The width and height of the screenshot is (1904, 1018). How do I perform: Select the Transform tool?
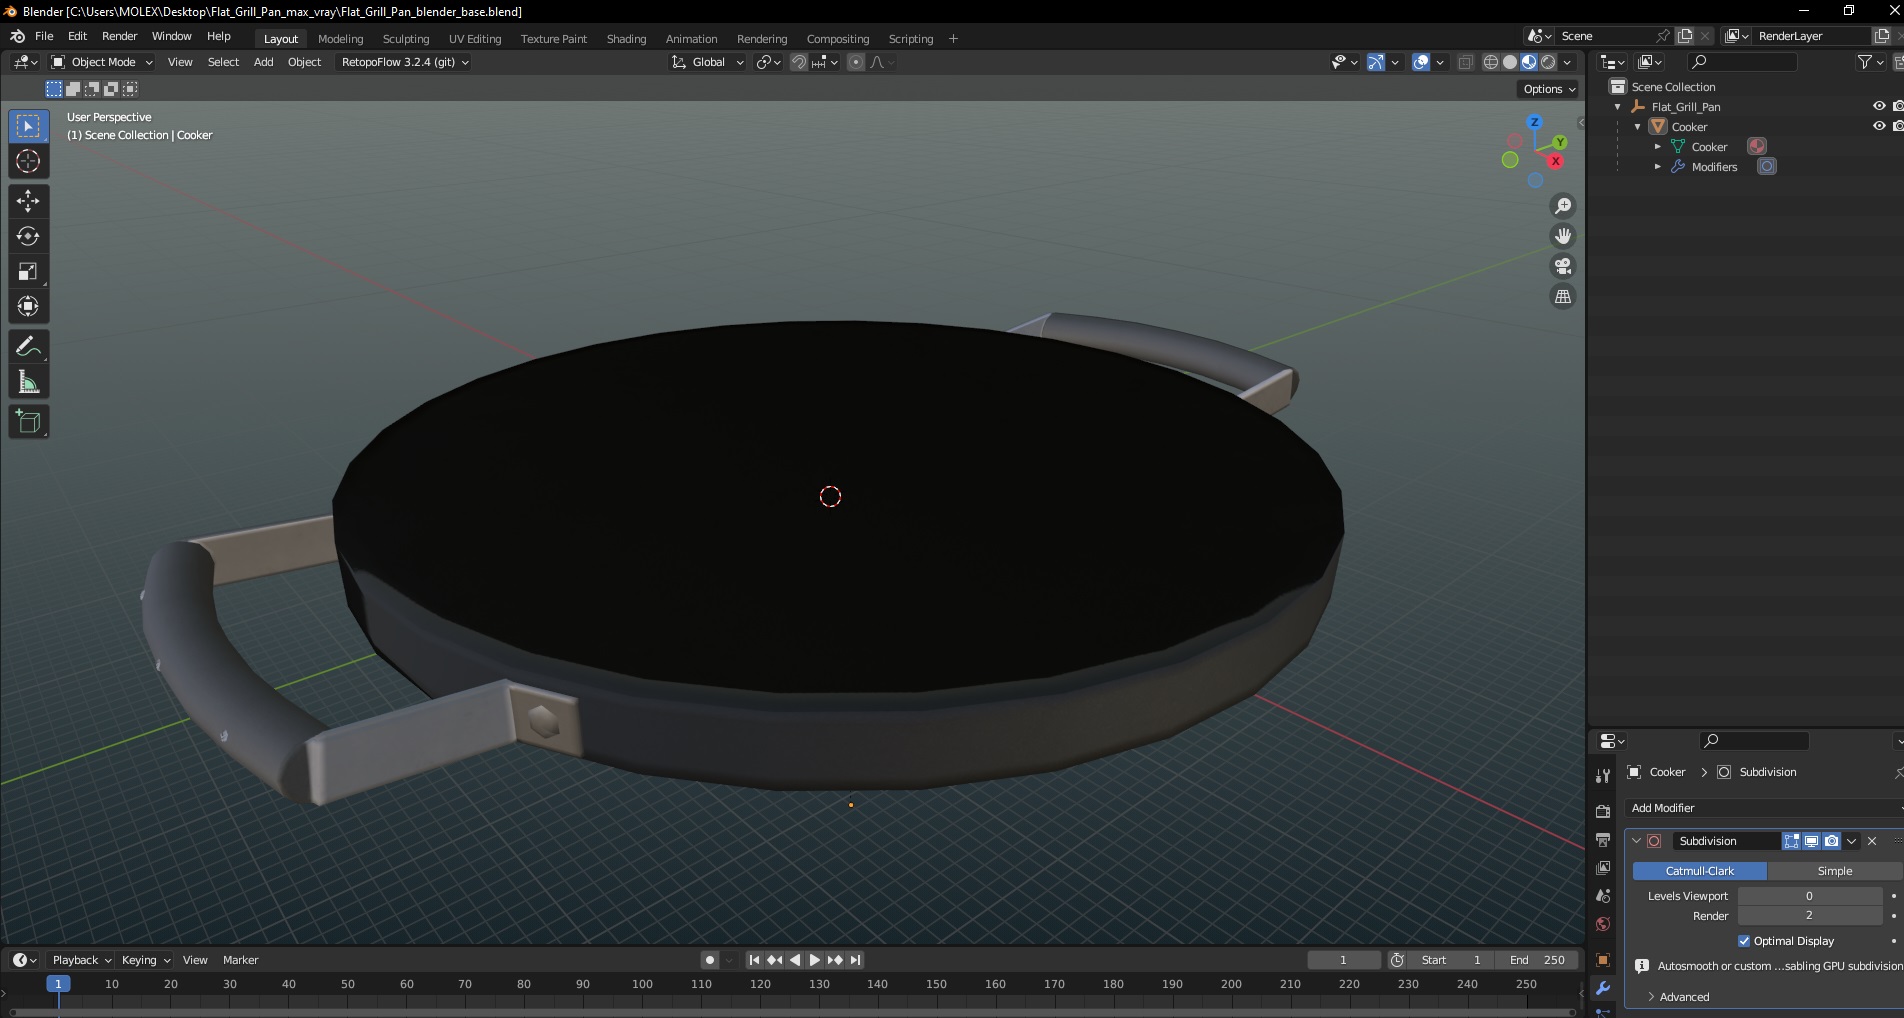point(28,306)
